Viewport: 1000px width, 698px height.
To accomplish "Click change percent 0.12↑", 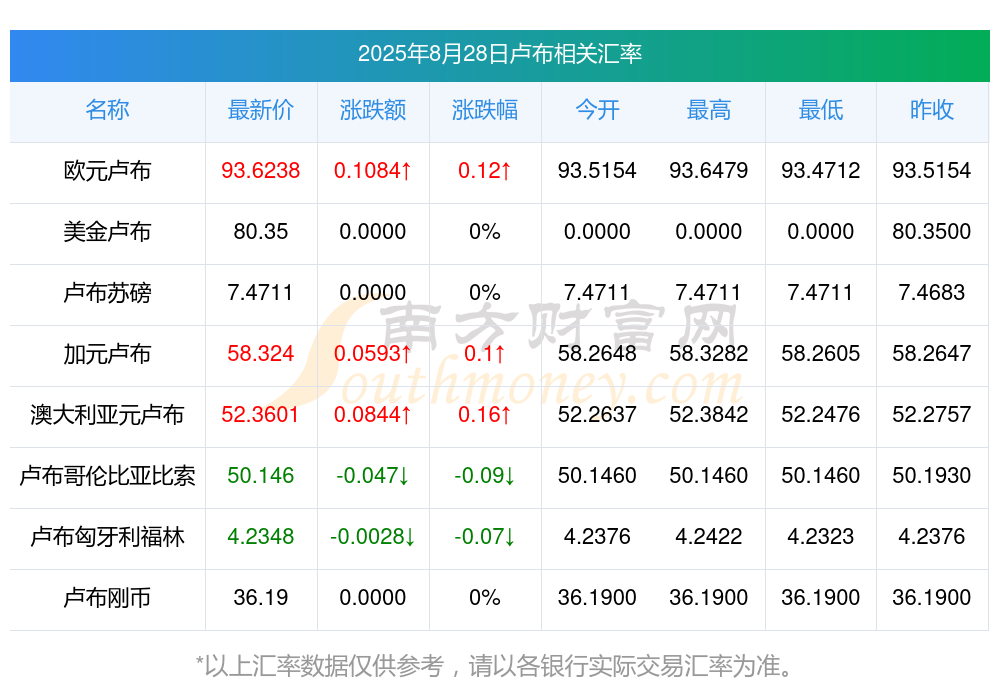I will pos(485,171).
